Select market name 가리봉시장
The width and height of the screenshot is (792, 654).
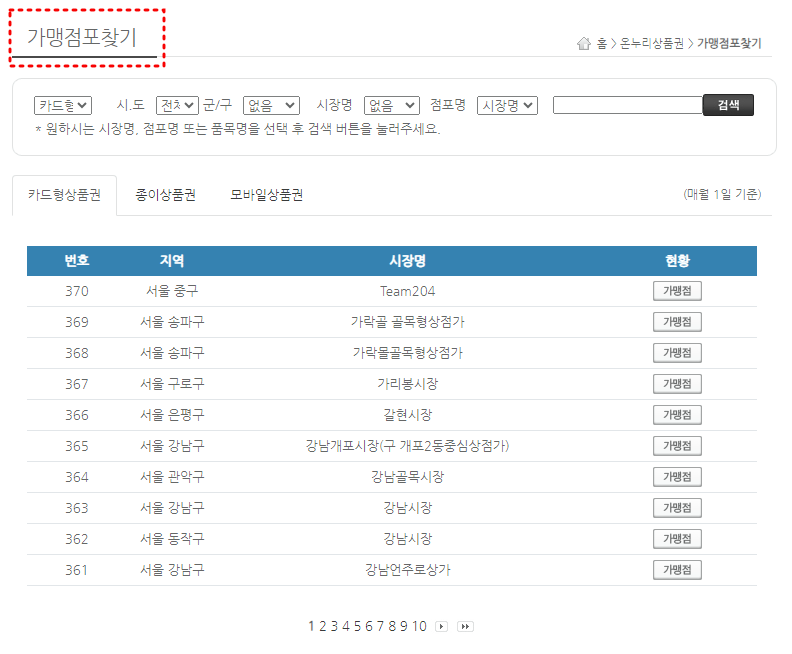[407, 384]
